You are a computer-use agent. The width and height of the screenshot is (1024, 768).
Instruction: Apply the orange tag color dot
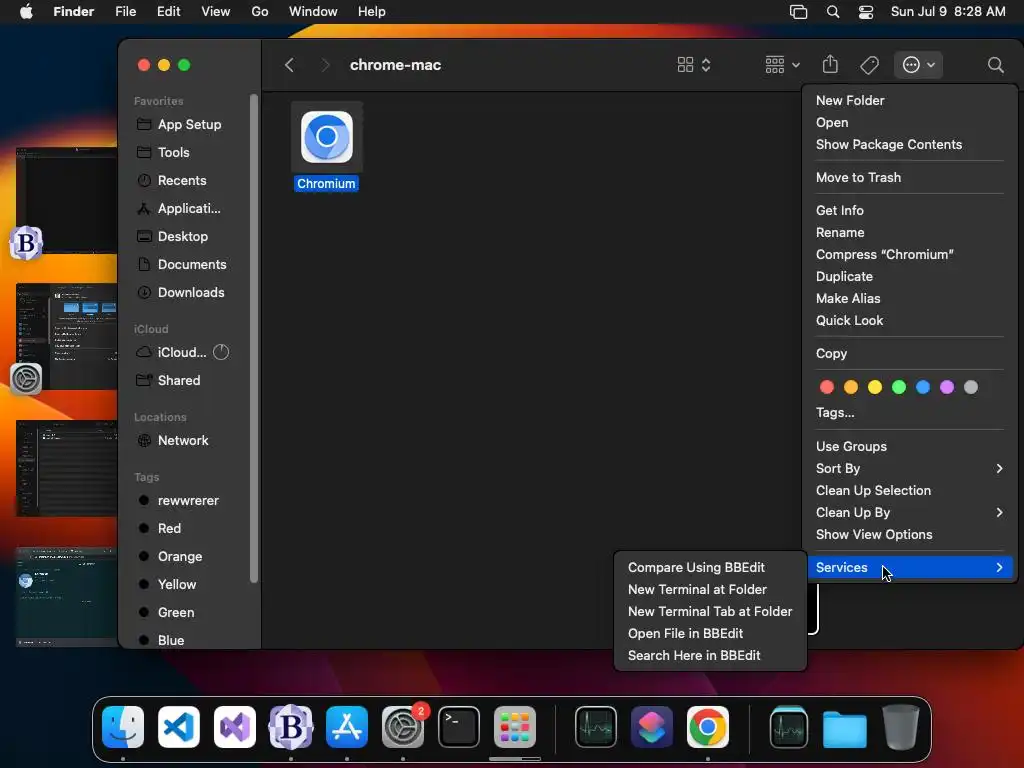point(851,387)
